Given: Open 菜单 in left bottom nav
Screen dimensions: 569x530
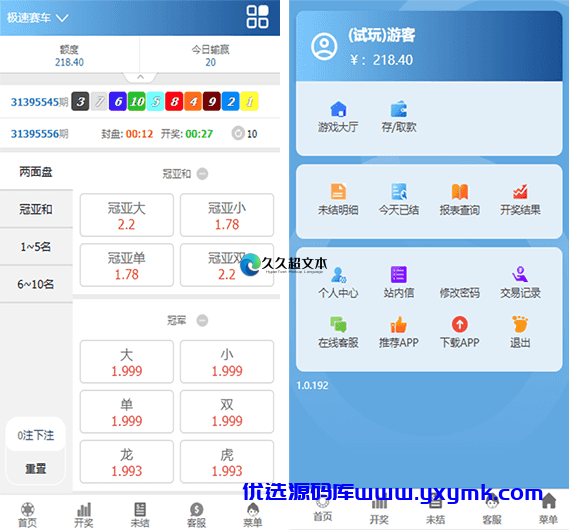Looking at the screenshot, I should coord(253,515).
